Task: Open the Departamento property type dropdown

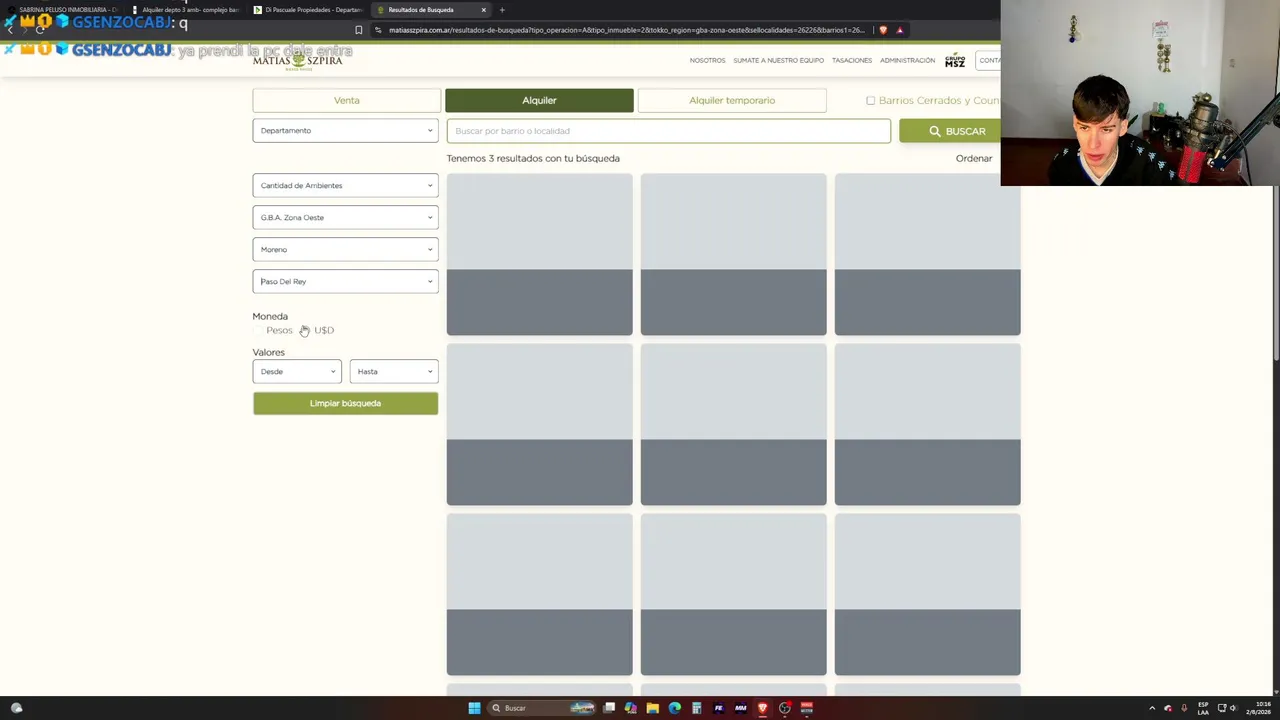Action: click(345, 130)
